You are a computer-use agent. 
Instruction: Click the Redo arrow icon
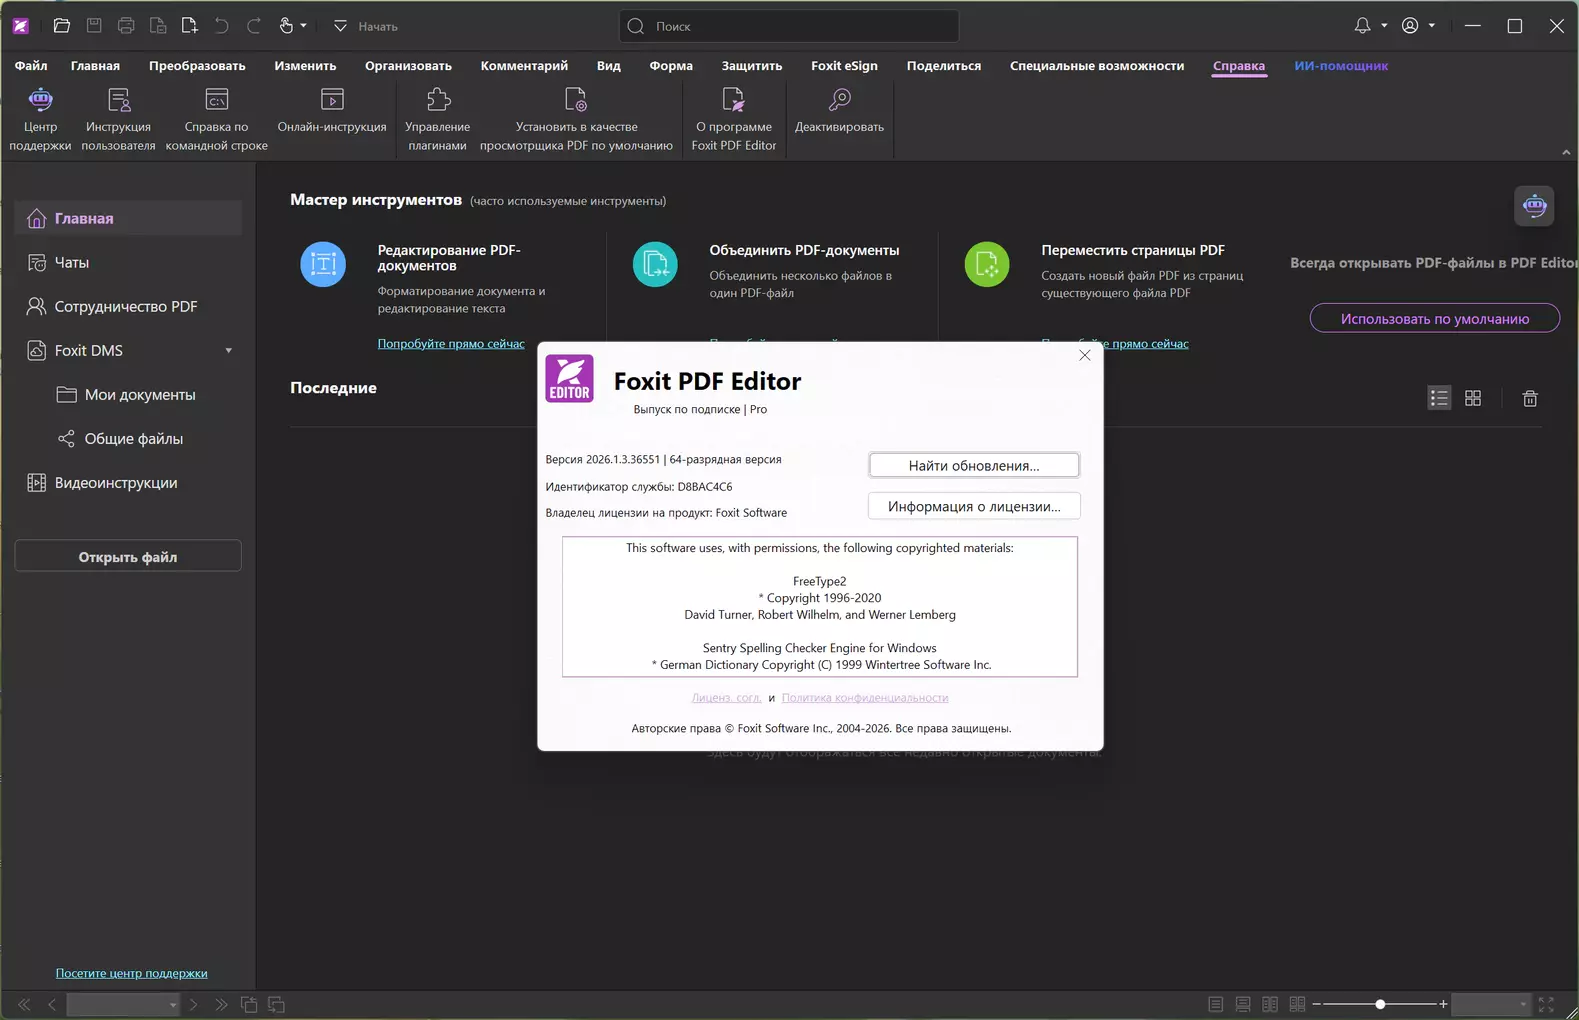254,26
